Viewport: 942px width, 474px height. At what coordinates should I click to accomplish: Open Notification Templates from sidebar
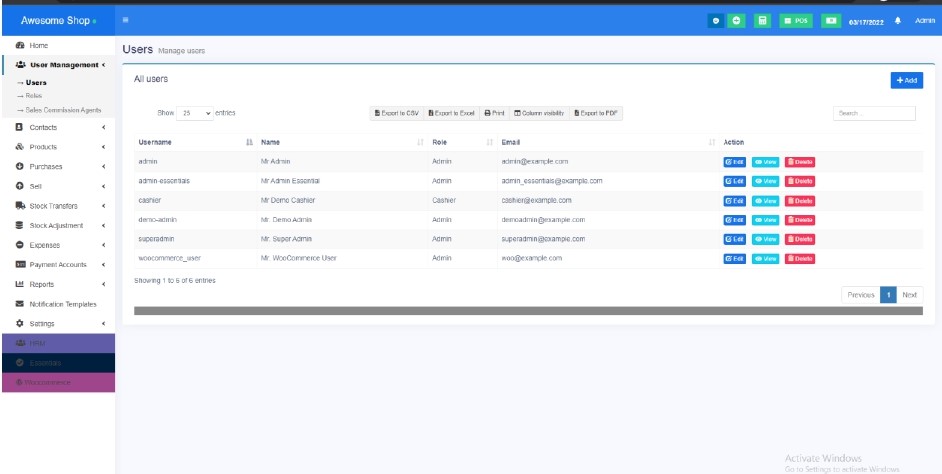tap(62, 304)
